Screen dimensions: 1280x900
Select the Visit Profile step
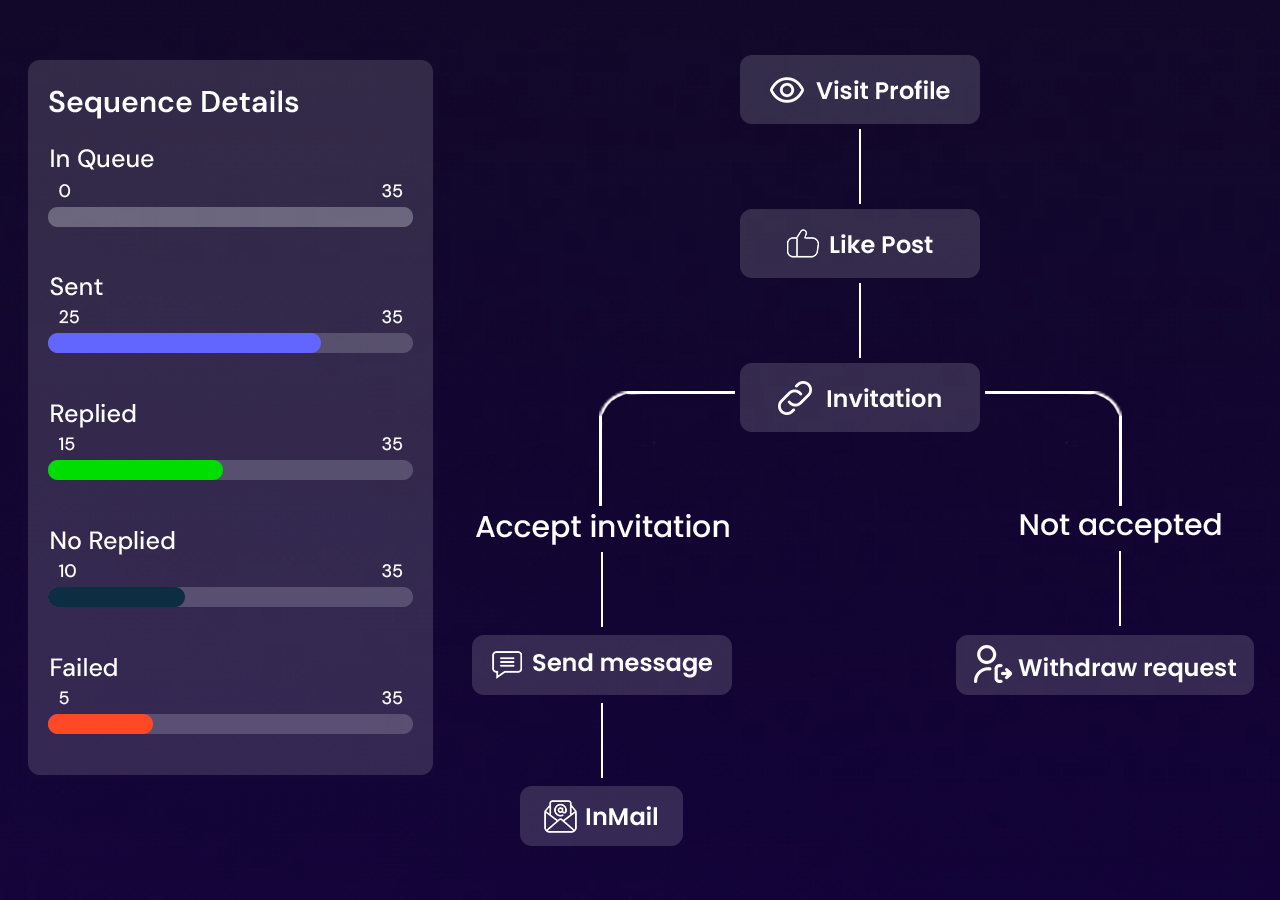pos(859,90)
